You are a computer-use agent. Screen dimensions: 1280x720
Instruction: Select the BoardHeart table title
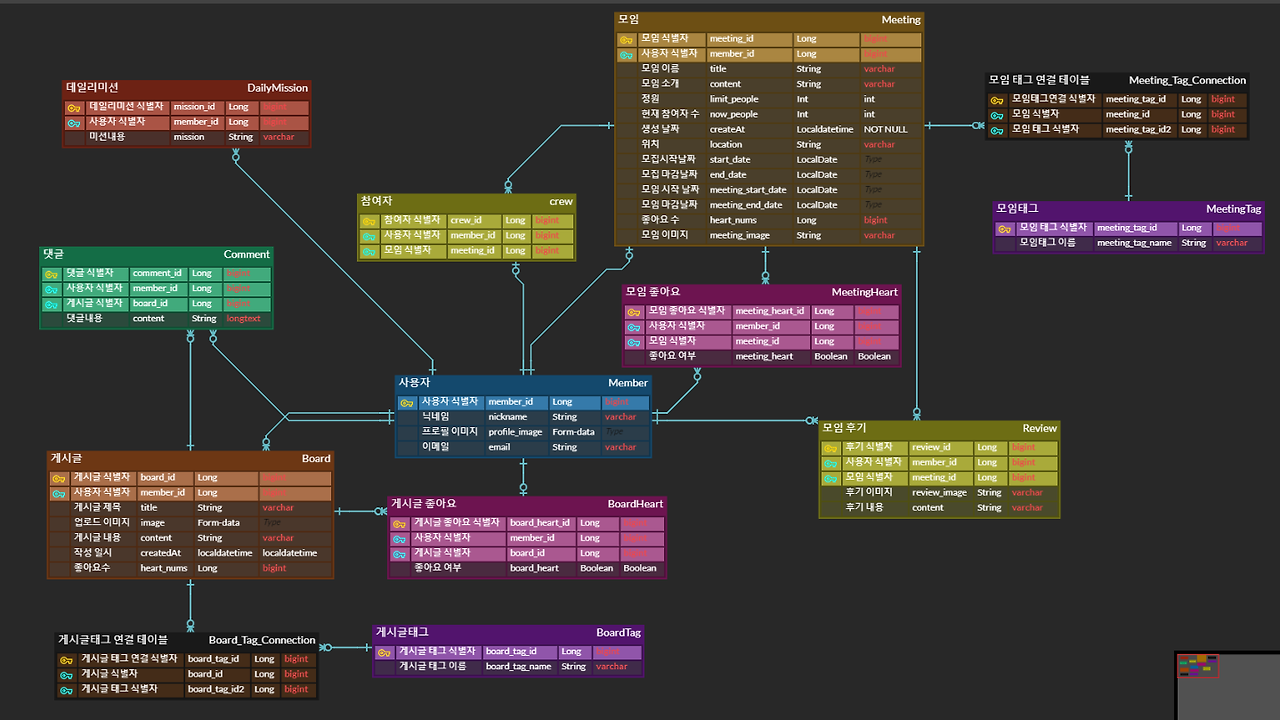[x=635, y=505]
